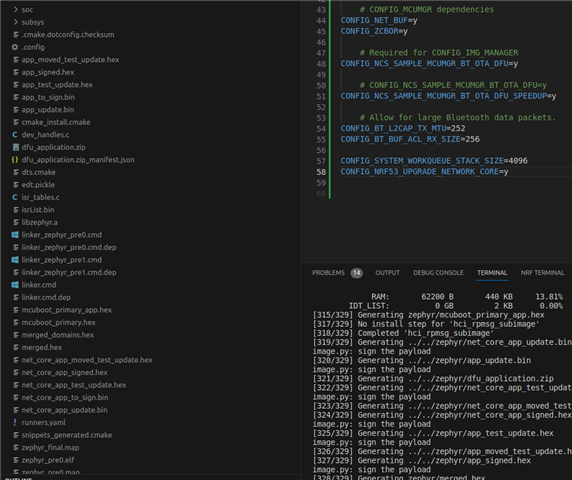This screenshot has height=480, width=572.
Task: Switch to the PROBLEMS tab
Action: coord(328,273)
